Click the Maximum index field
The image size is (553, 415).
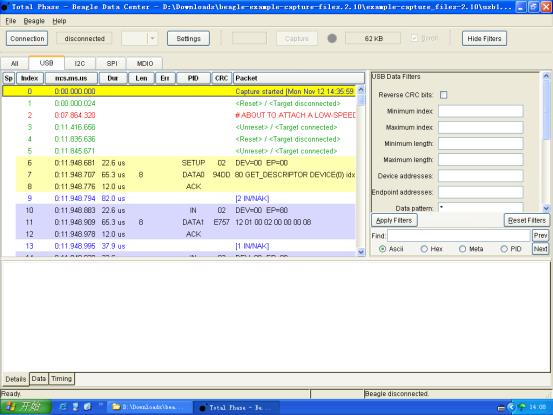(480, 127)
